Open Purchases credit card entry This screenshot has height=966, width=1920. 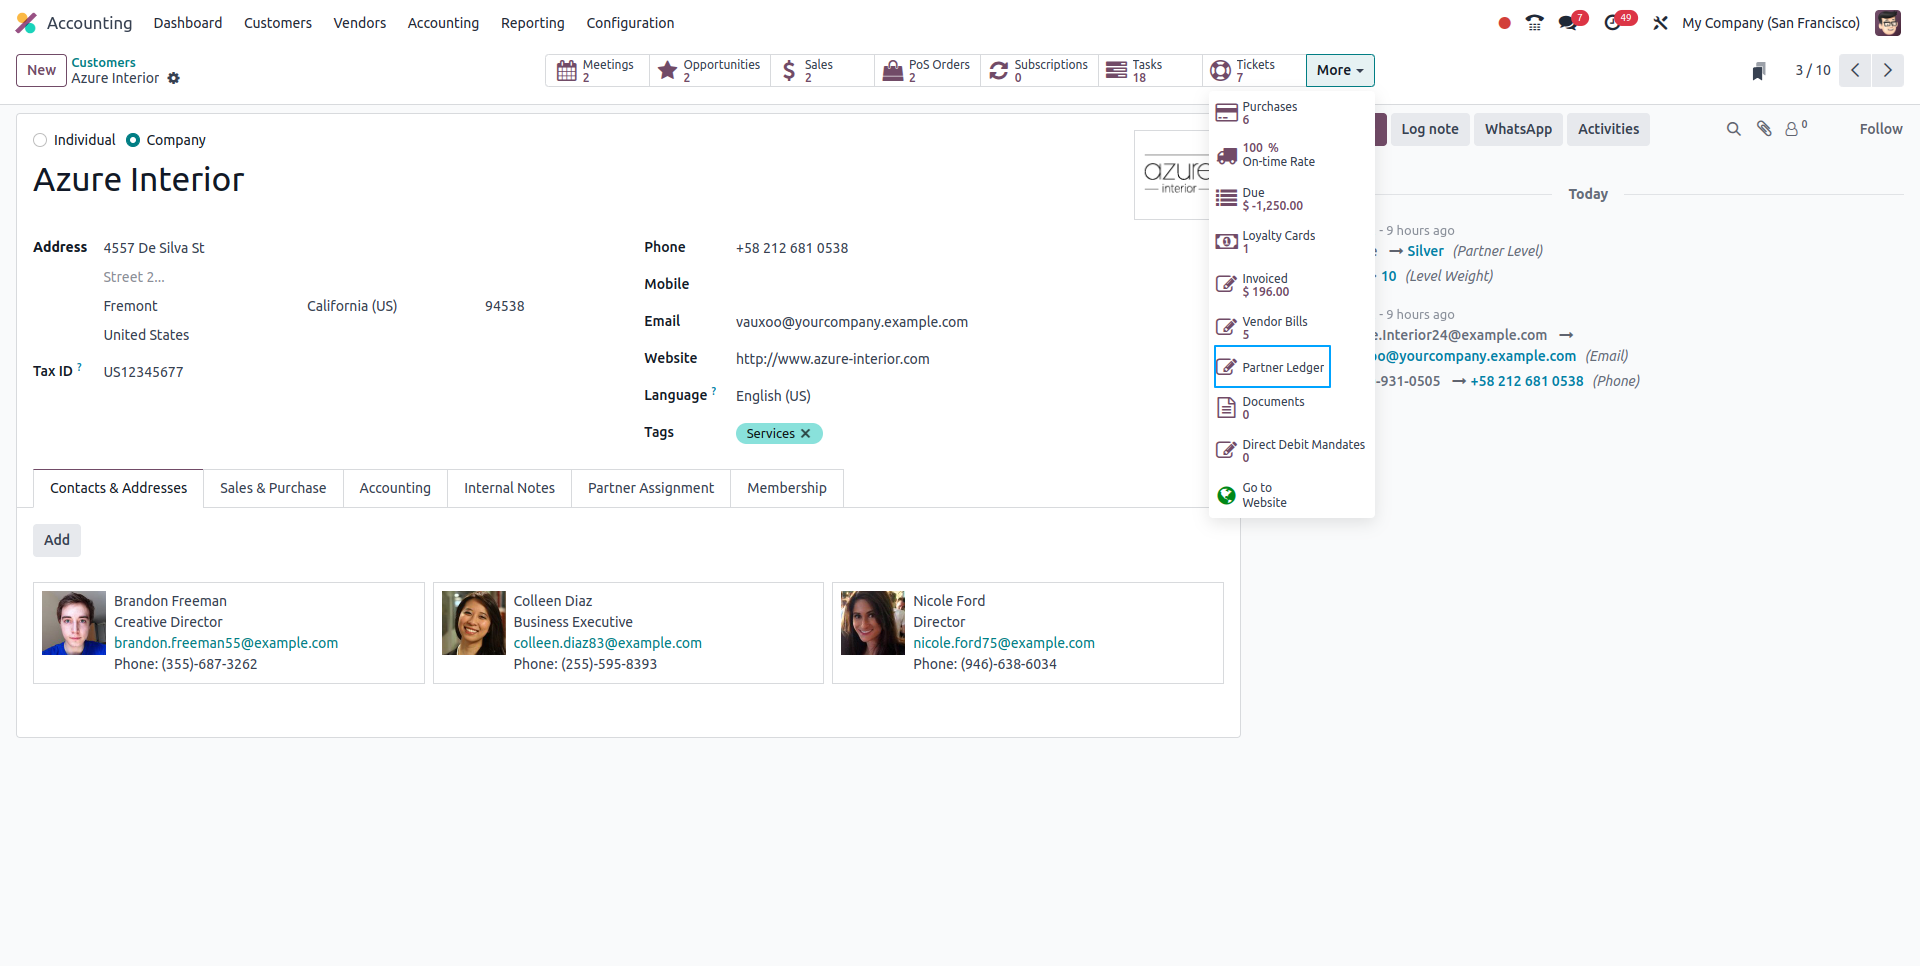pyautogui.click(x=1291, y=113)
